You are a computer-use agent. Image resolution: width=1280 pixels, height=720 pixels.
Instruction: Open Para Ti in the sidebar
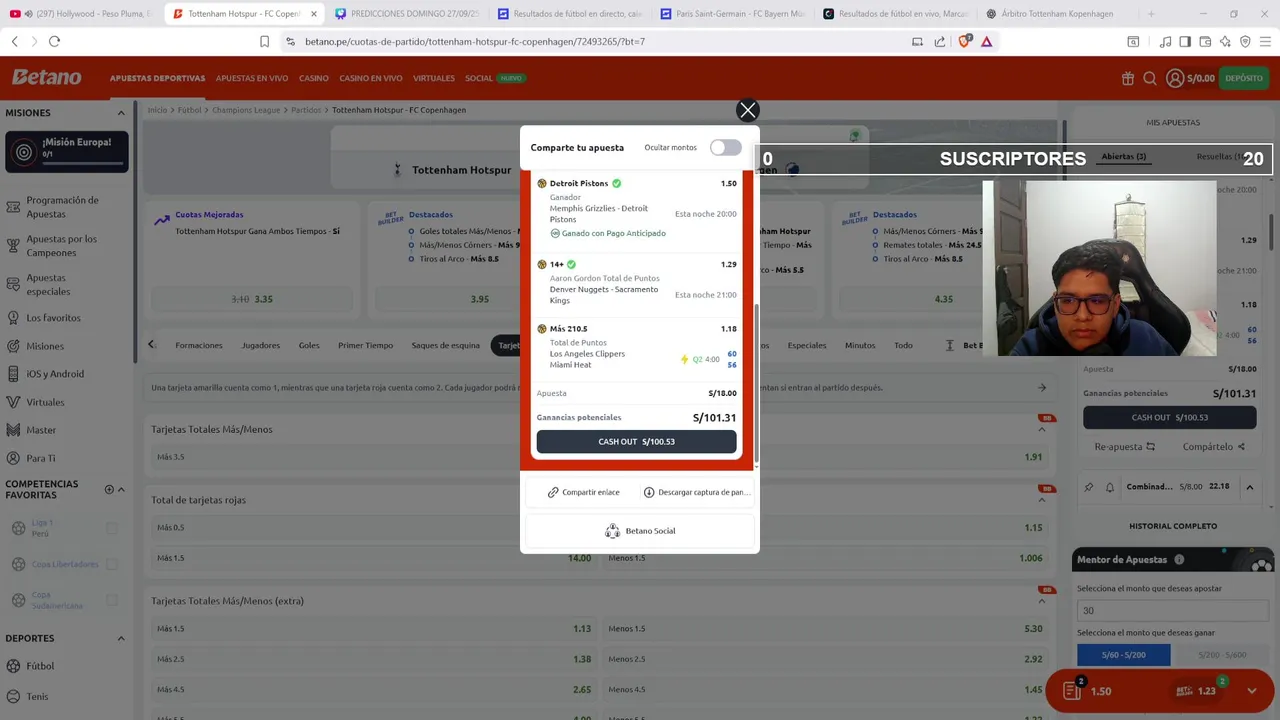41,458
